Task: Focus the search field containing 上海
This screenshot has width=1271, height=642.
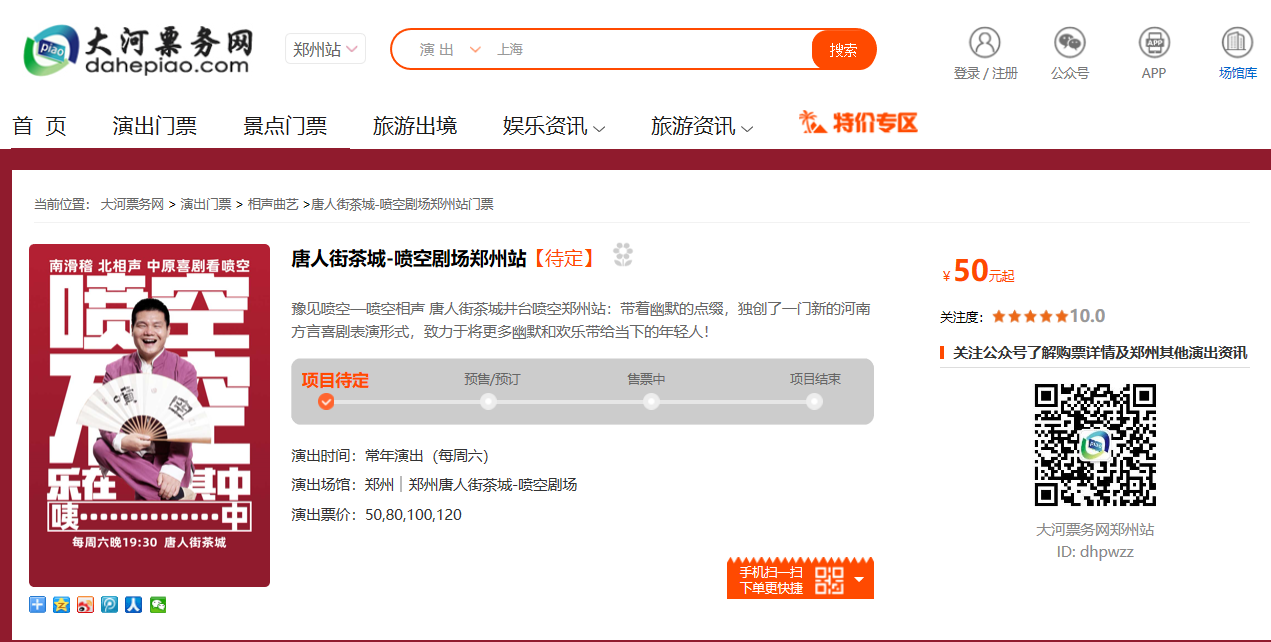Action: (x=650, y=49)
